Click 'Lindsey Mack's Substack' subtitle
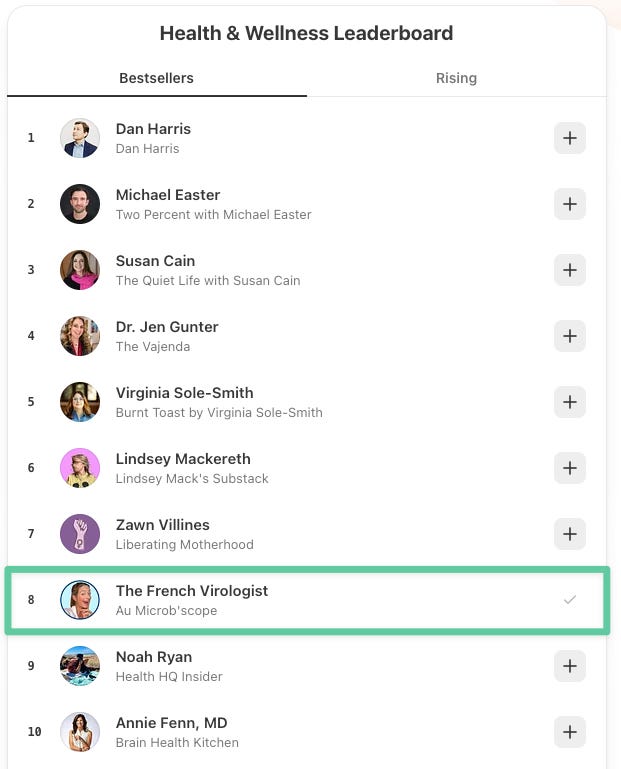The width and height of the screenshot is (621, 769). point(192,479)
